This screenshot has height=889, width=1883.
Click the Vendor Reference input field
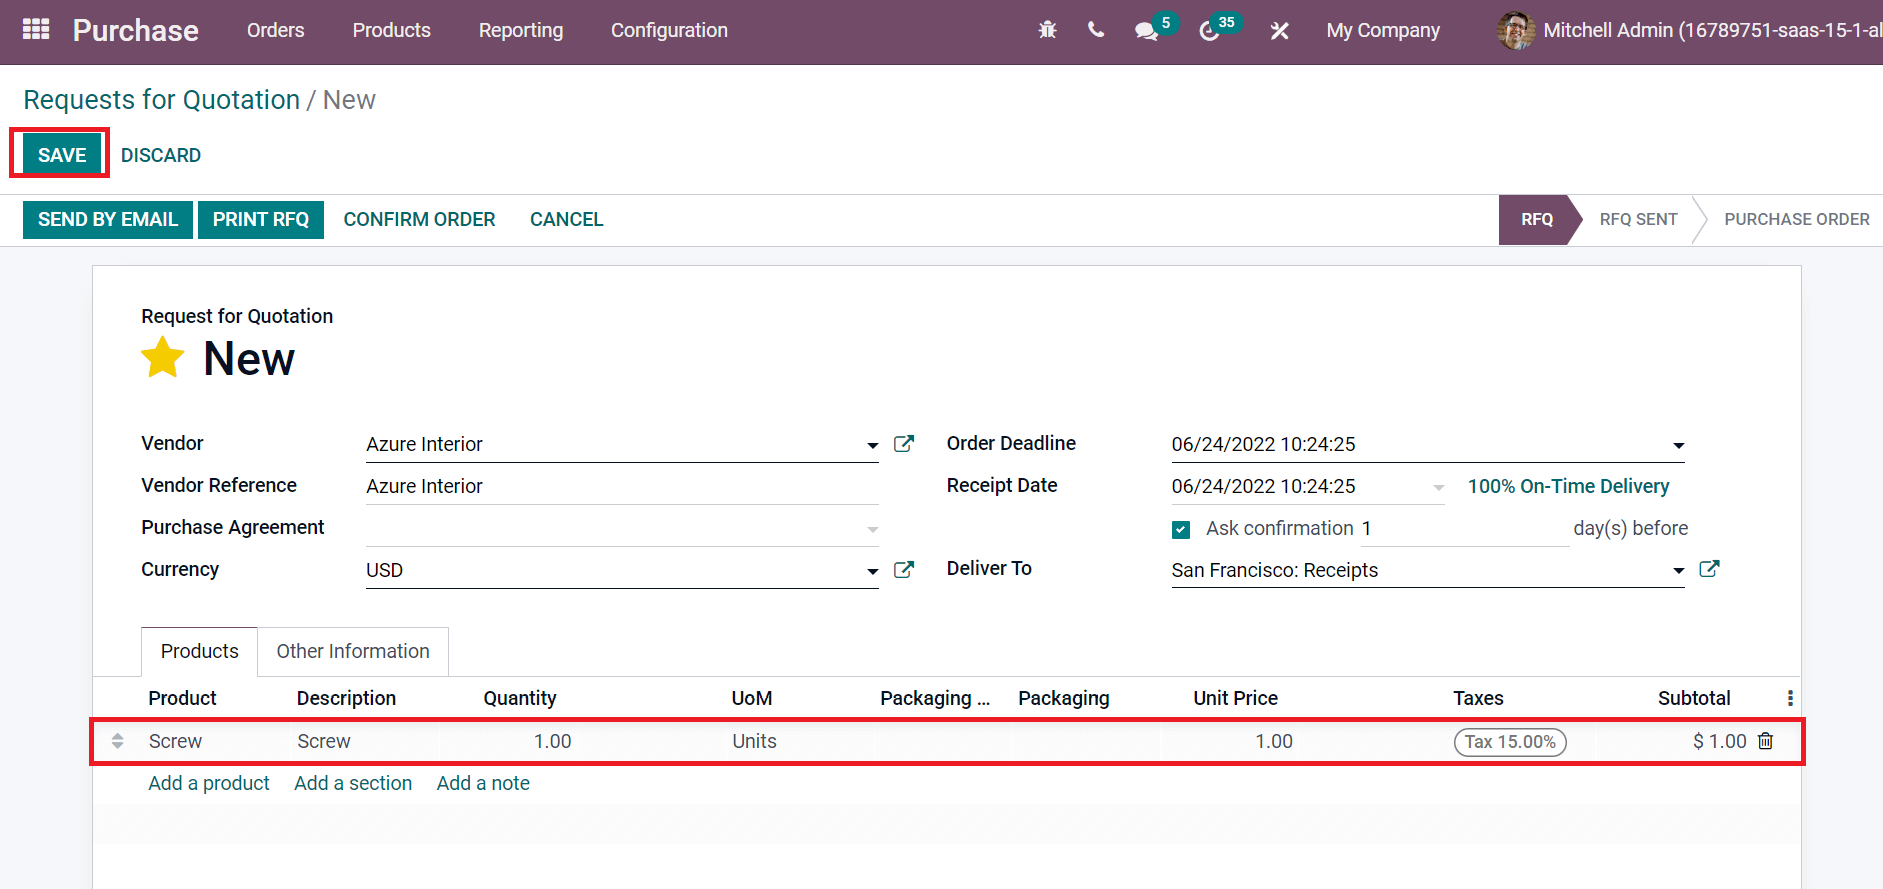(x=622, y=486)
